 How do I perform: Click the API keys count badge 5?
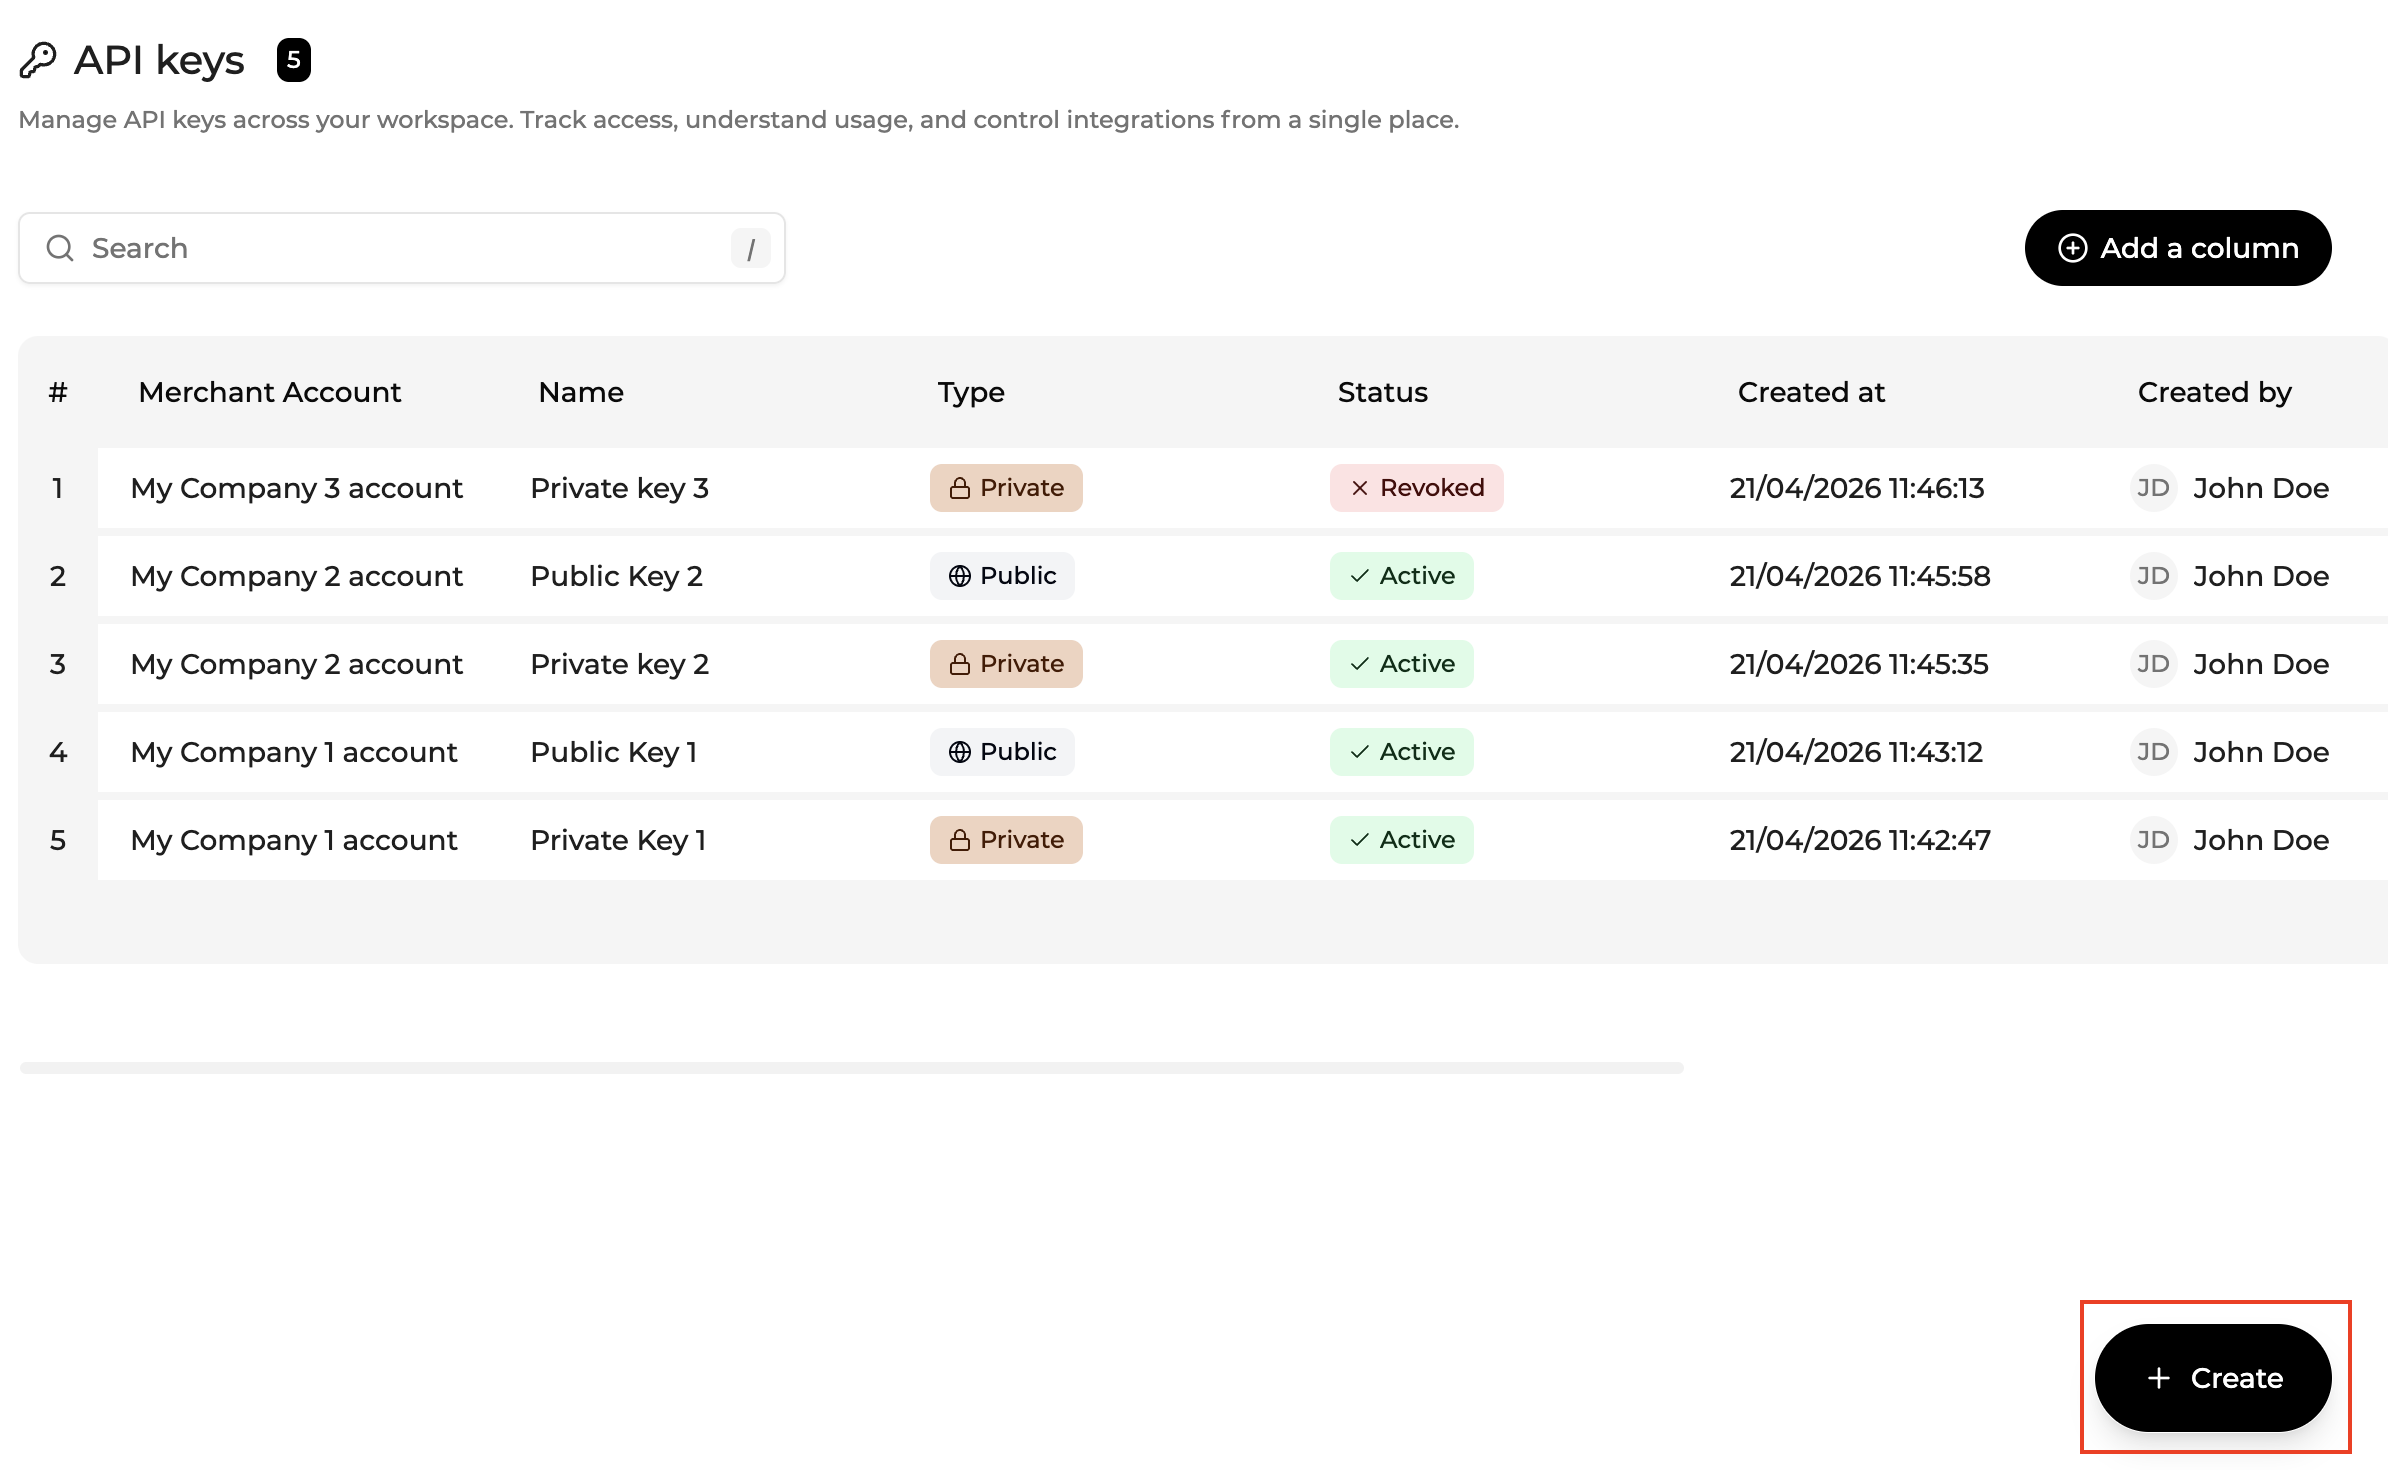click(x=293, y=60)
